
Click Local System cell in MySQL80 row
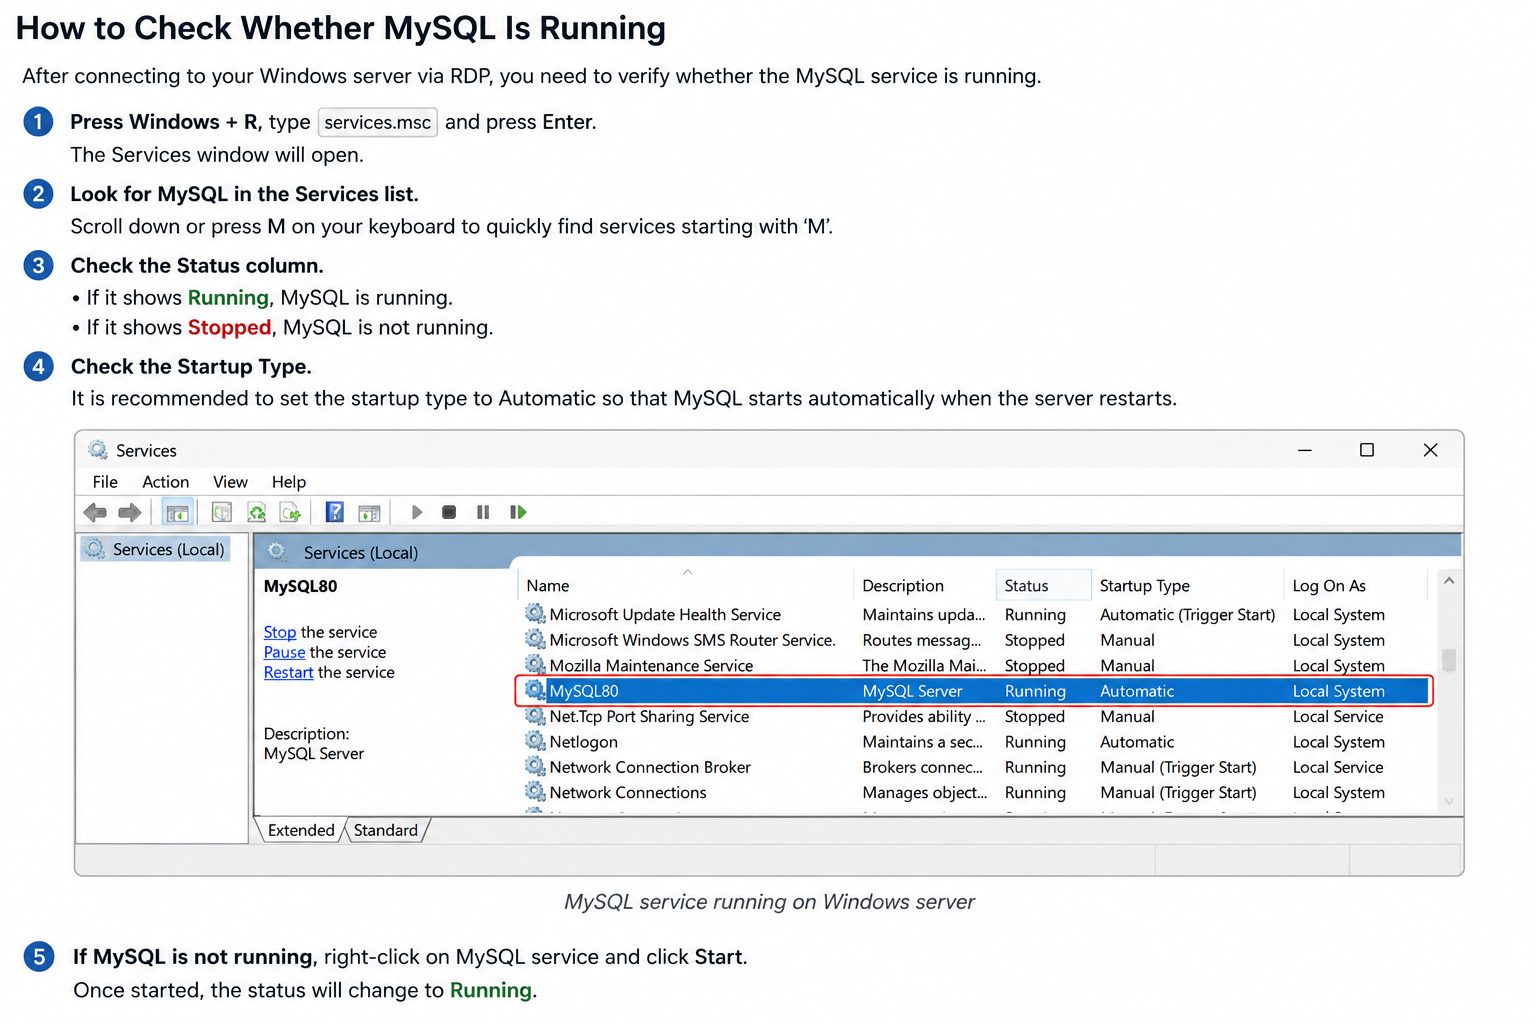[1338, 691]
